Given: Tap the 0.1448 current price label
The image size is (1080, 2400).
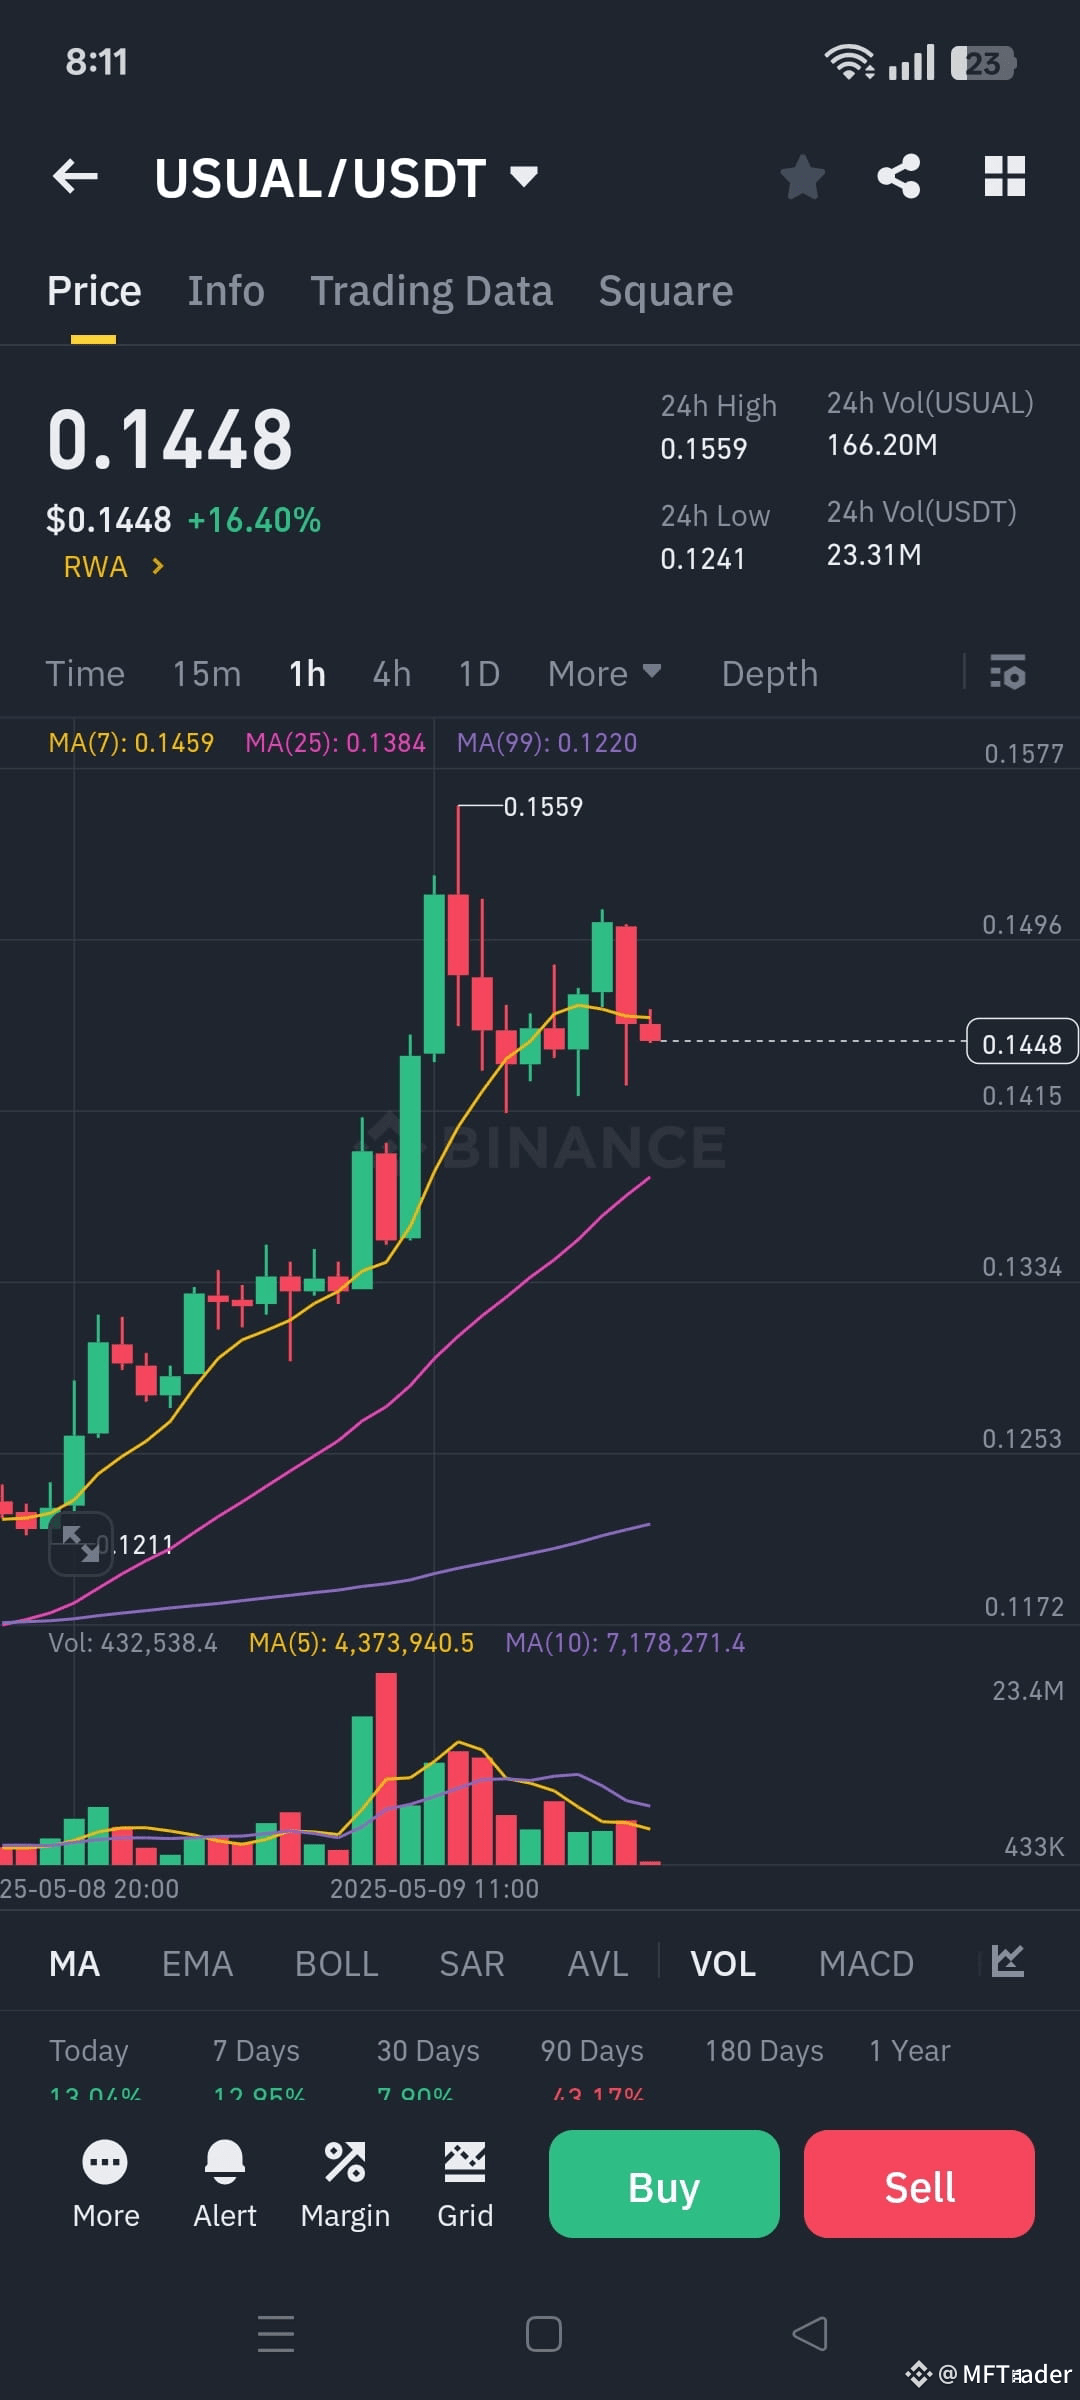Looking at the screenshot, I should (x=1020, y=1042).
